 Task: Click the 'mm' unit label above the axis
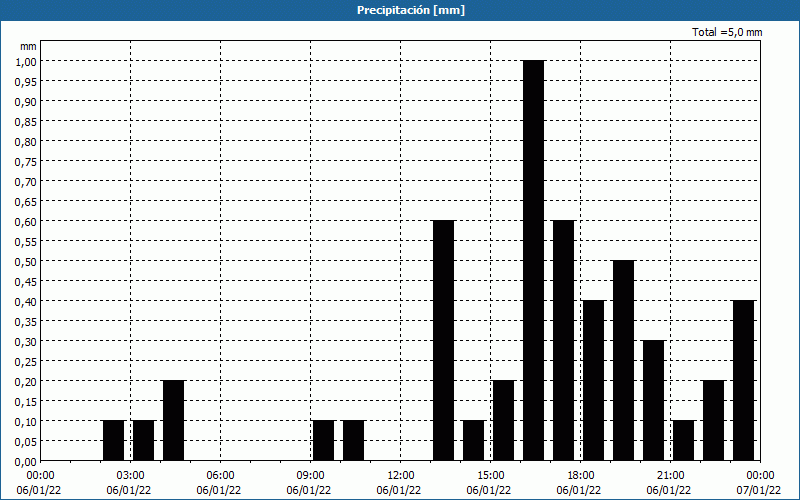click(x=28, y=46)
